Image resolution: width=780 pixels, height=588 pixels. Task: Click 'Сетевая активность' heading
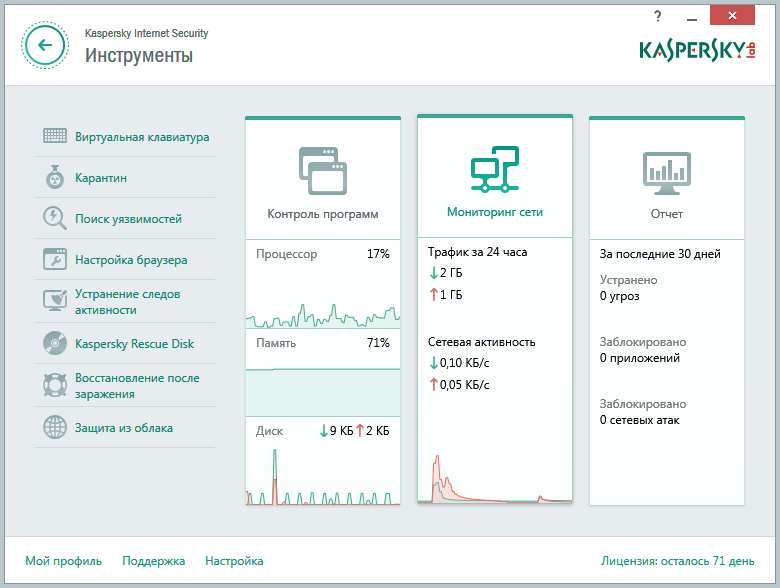point(482,342)
